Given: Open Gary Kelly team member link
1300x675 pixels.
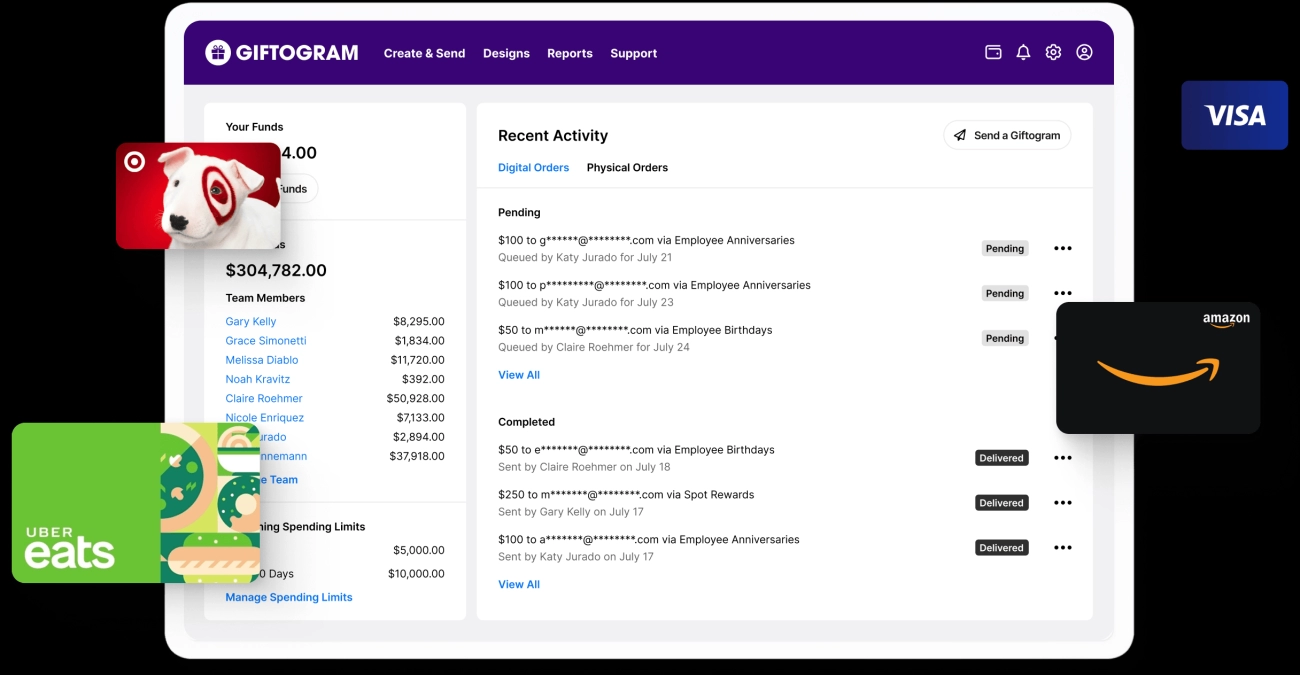Looking at the screenshot, I should [251, 322].
